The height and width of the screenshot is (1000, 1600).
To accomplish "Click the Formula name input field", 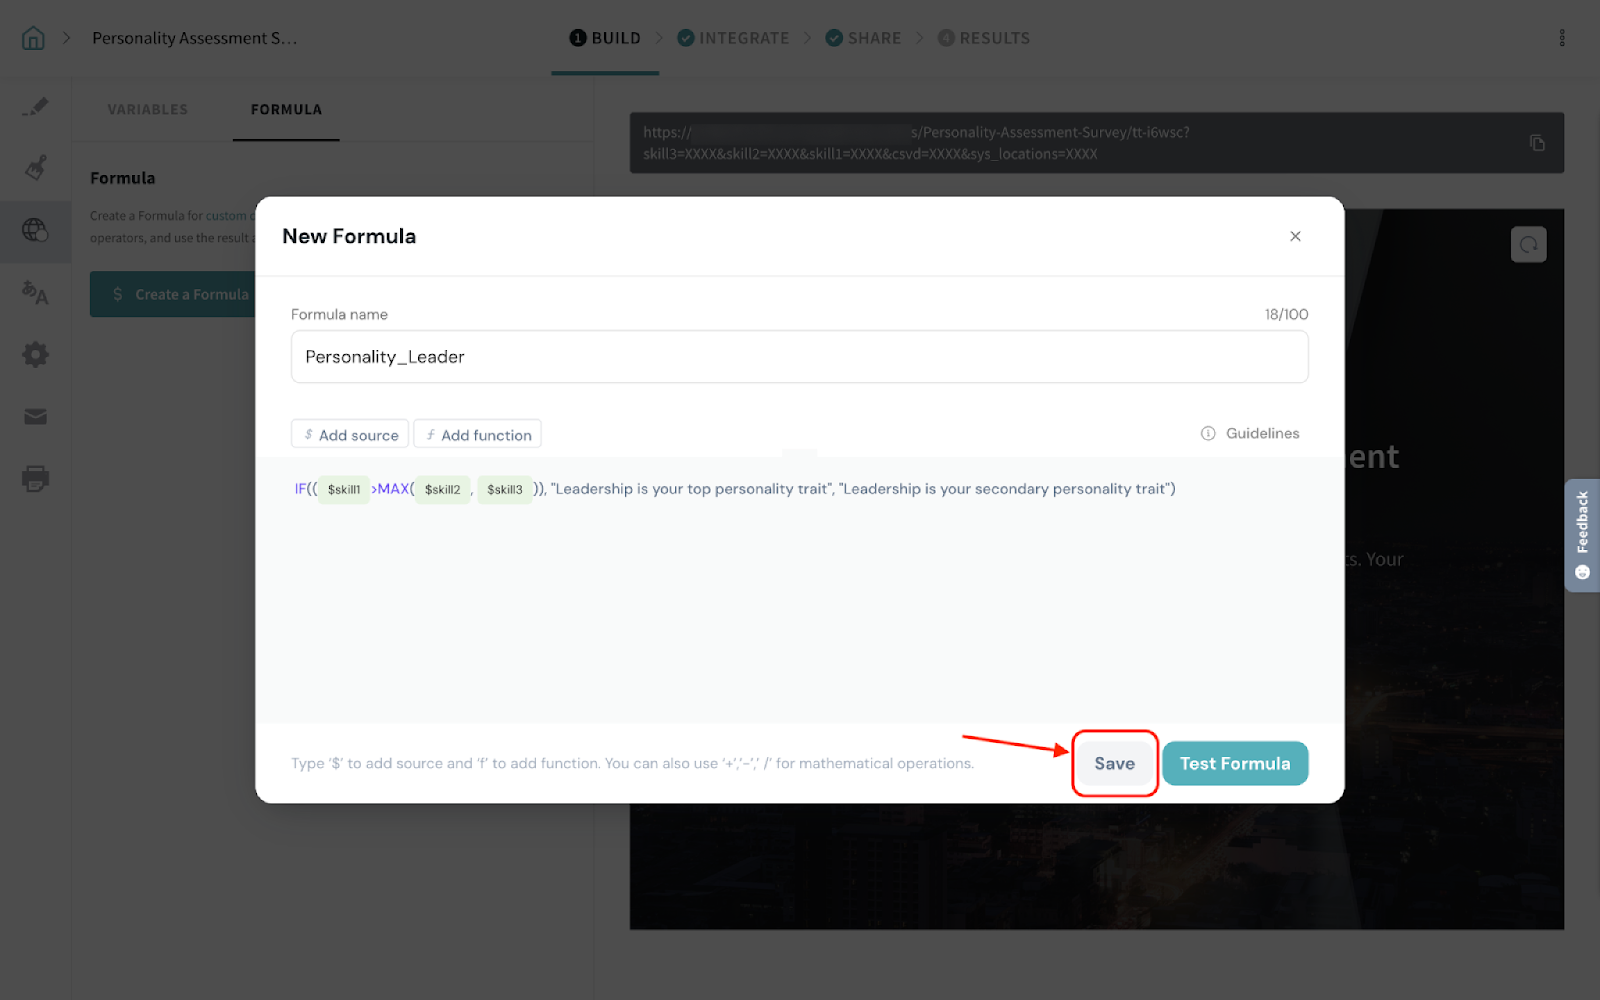I will (799, 357).
